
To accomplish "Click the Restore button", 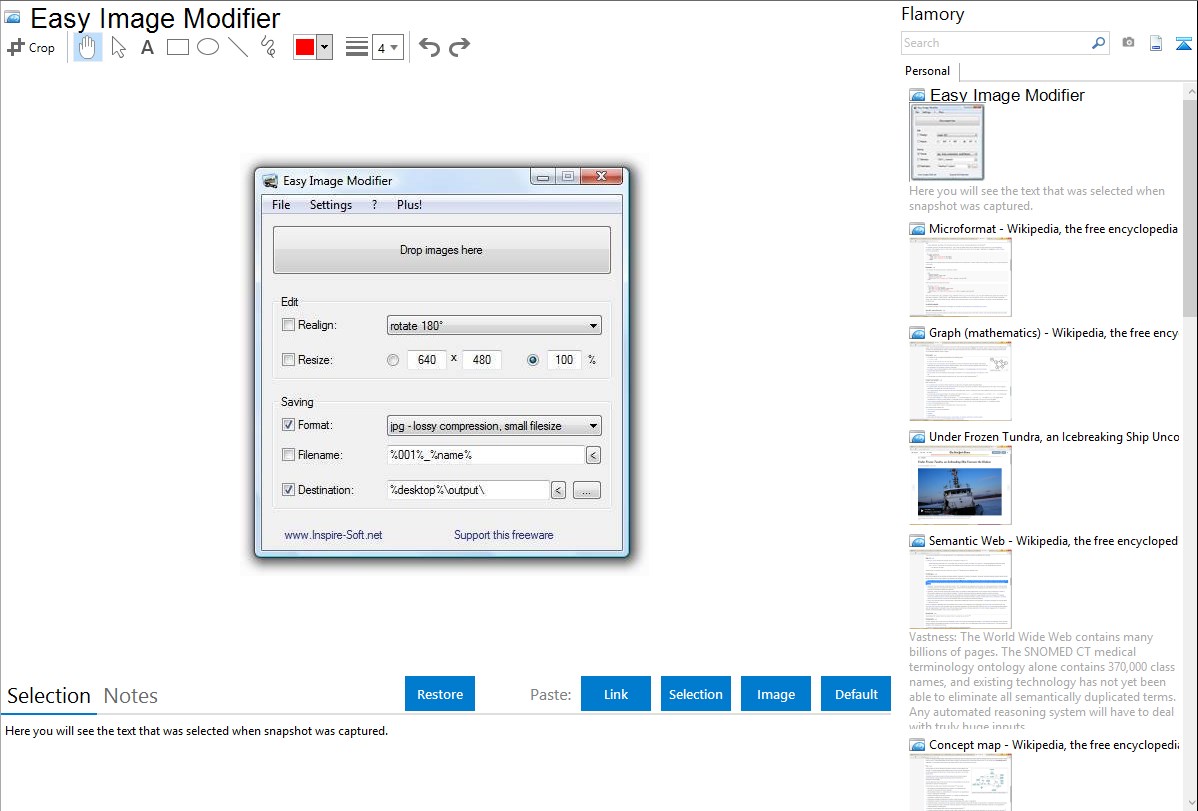I will (440, 694).
